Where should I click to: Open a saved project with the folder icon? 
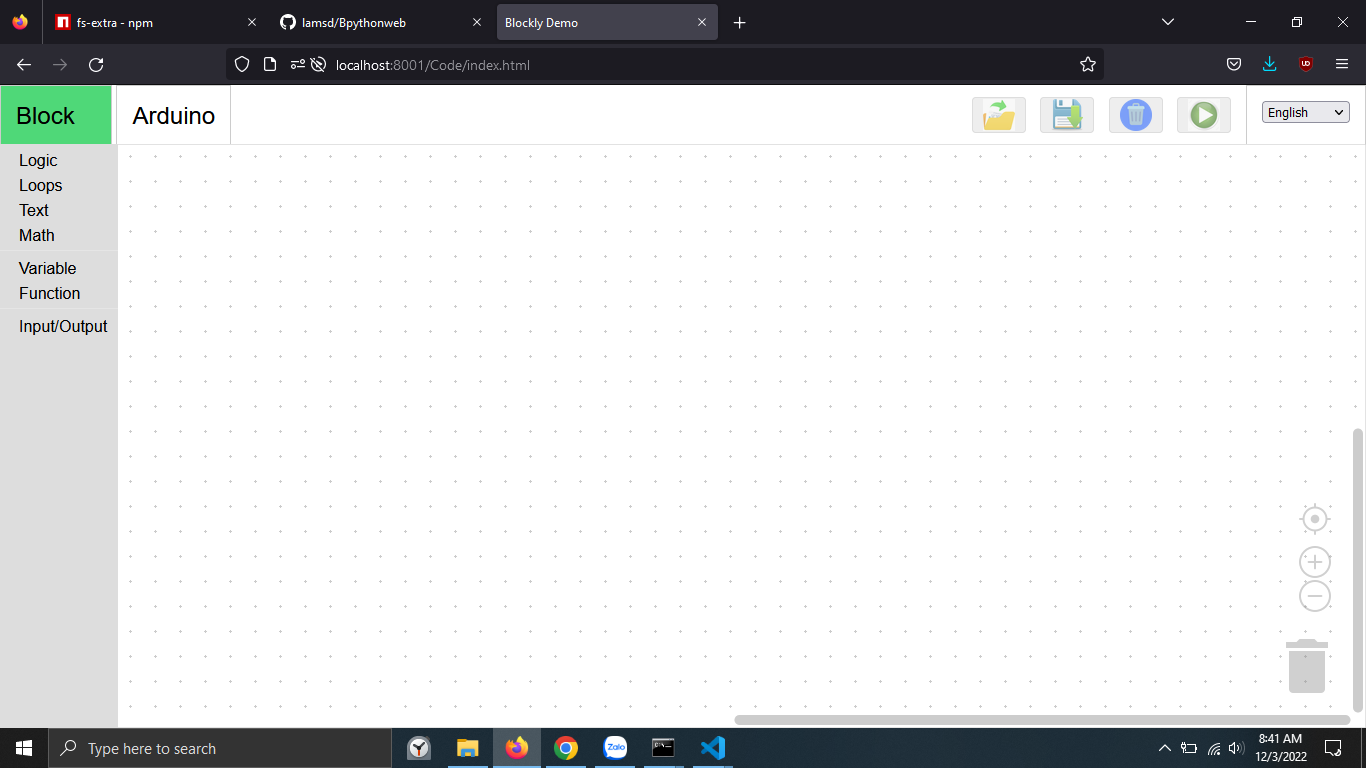(x=999, y=115)
